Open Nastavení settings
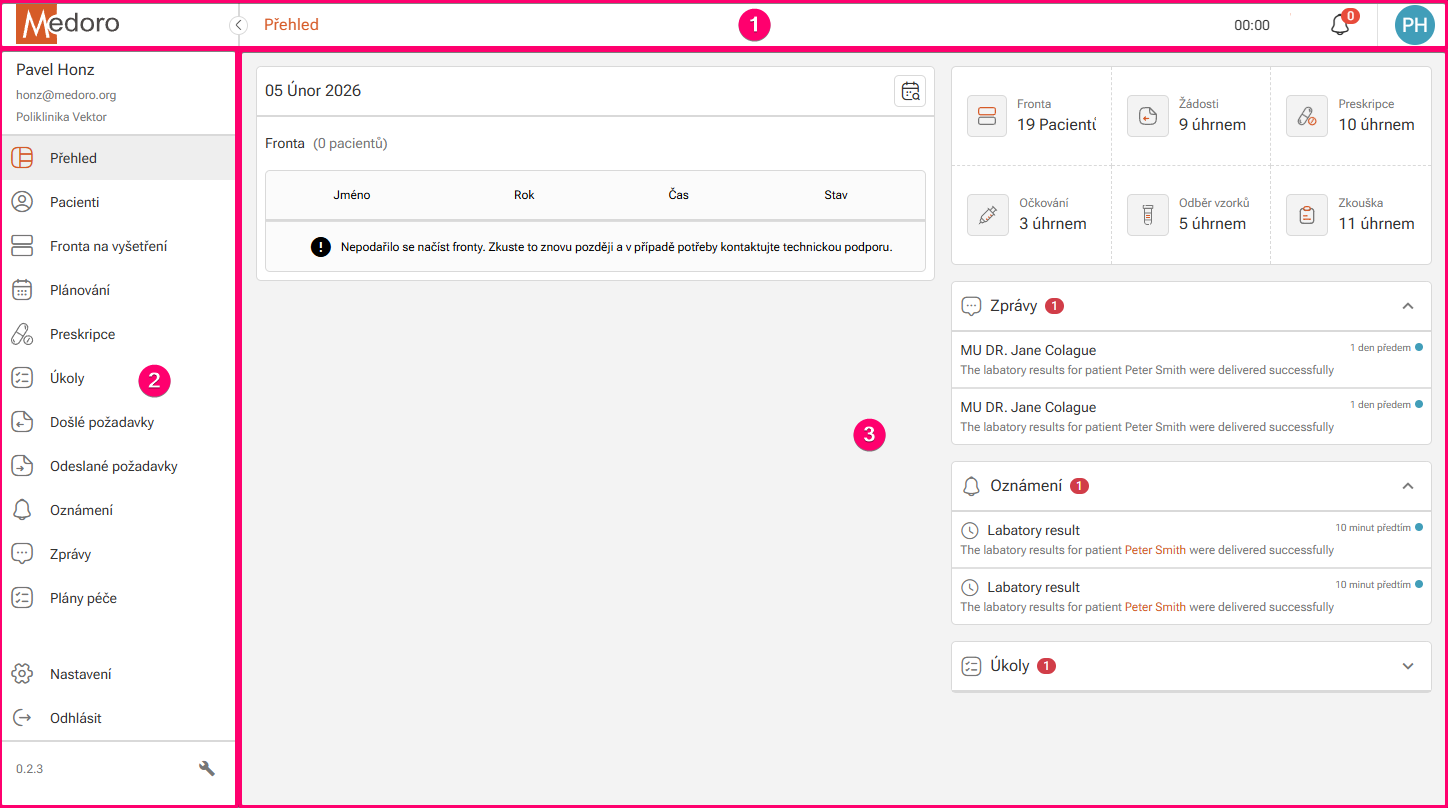This screenshot has height=808, width=1448. tap(80, 673)
